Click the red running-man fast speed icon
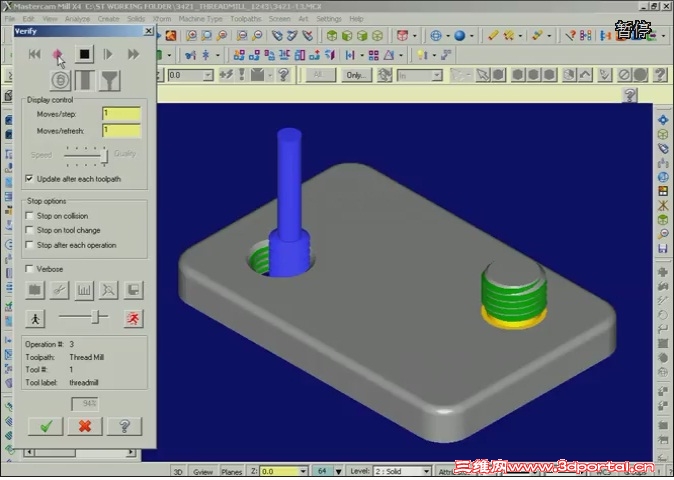This screenshot has width=674, height=480. coord(134,319)
